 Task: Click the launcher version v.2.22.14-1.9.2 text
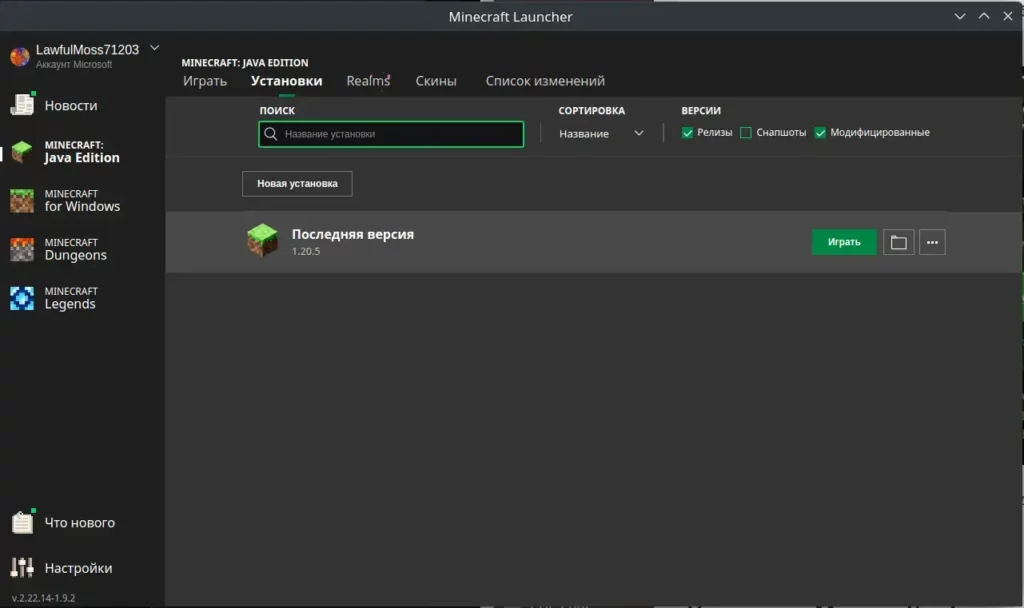coord(43,598)
